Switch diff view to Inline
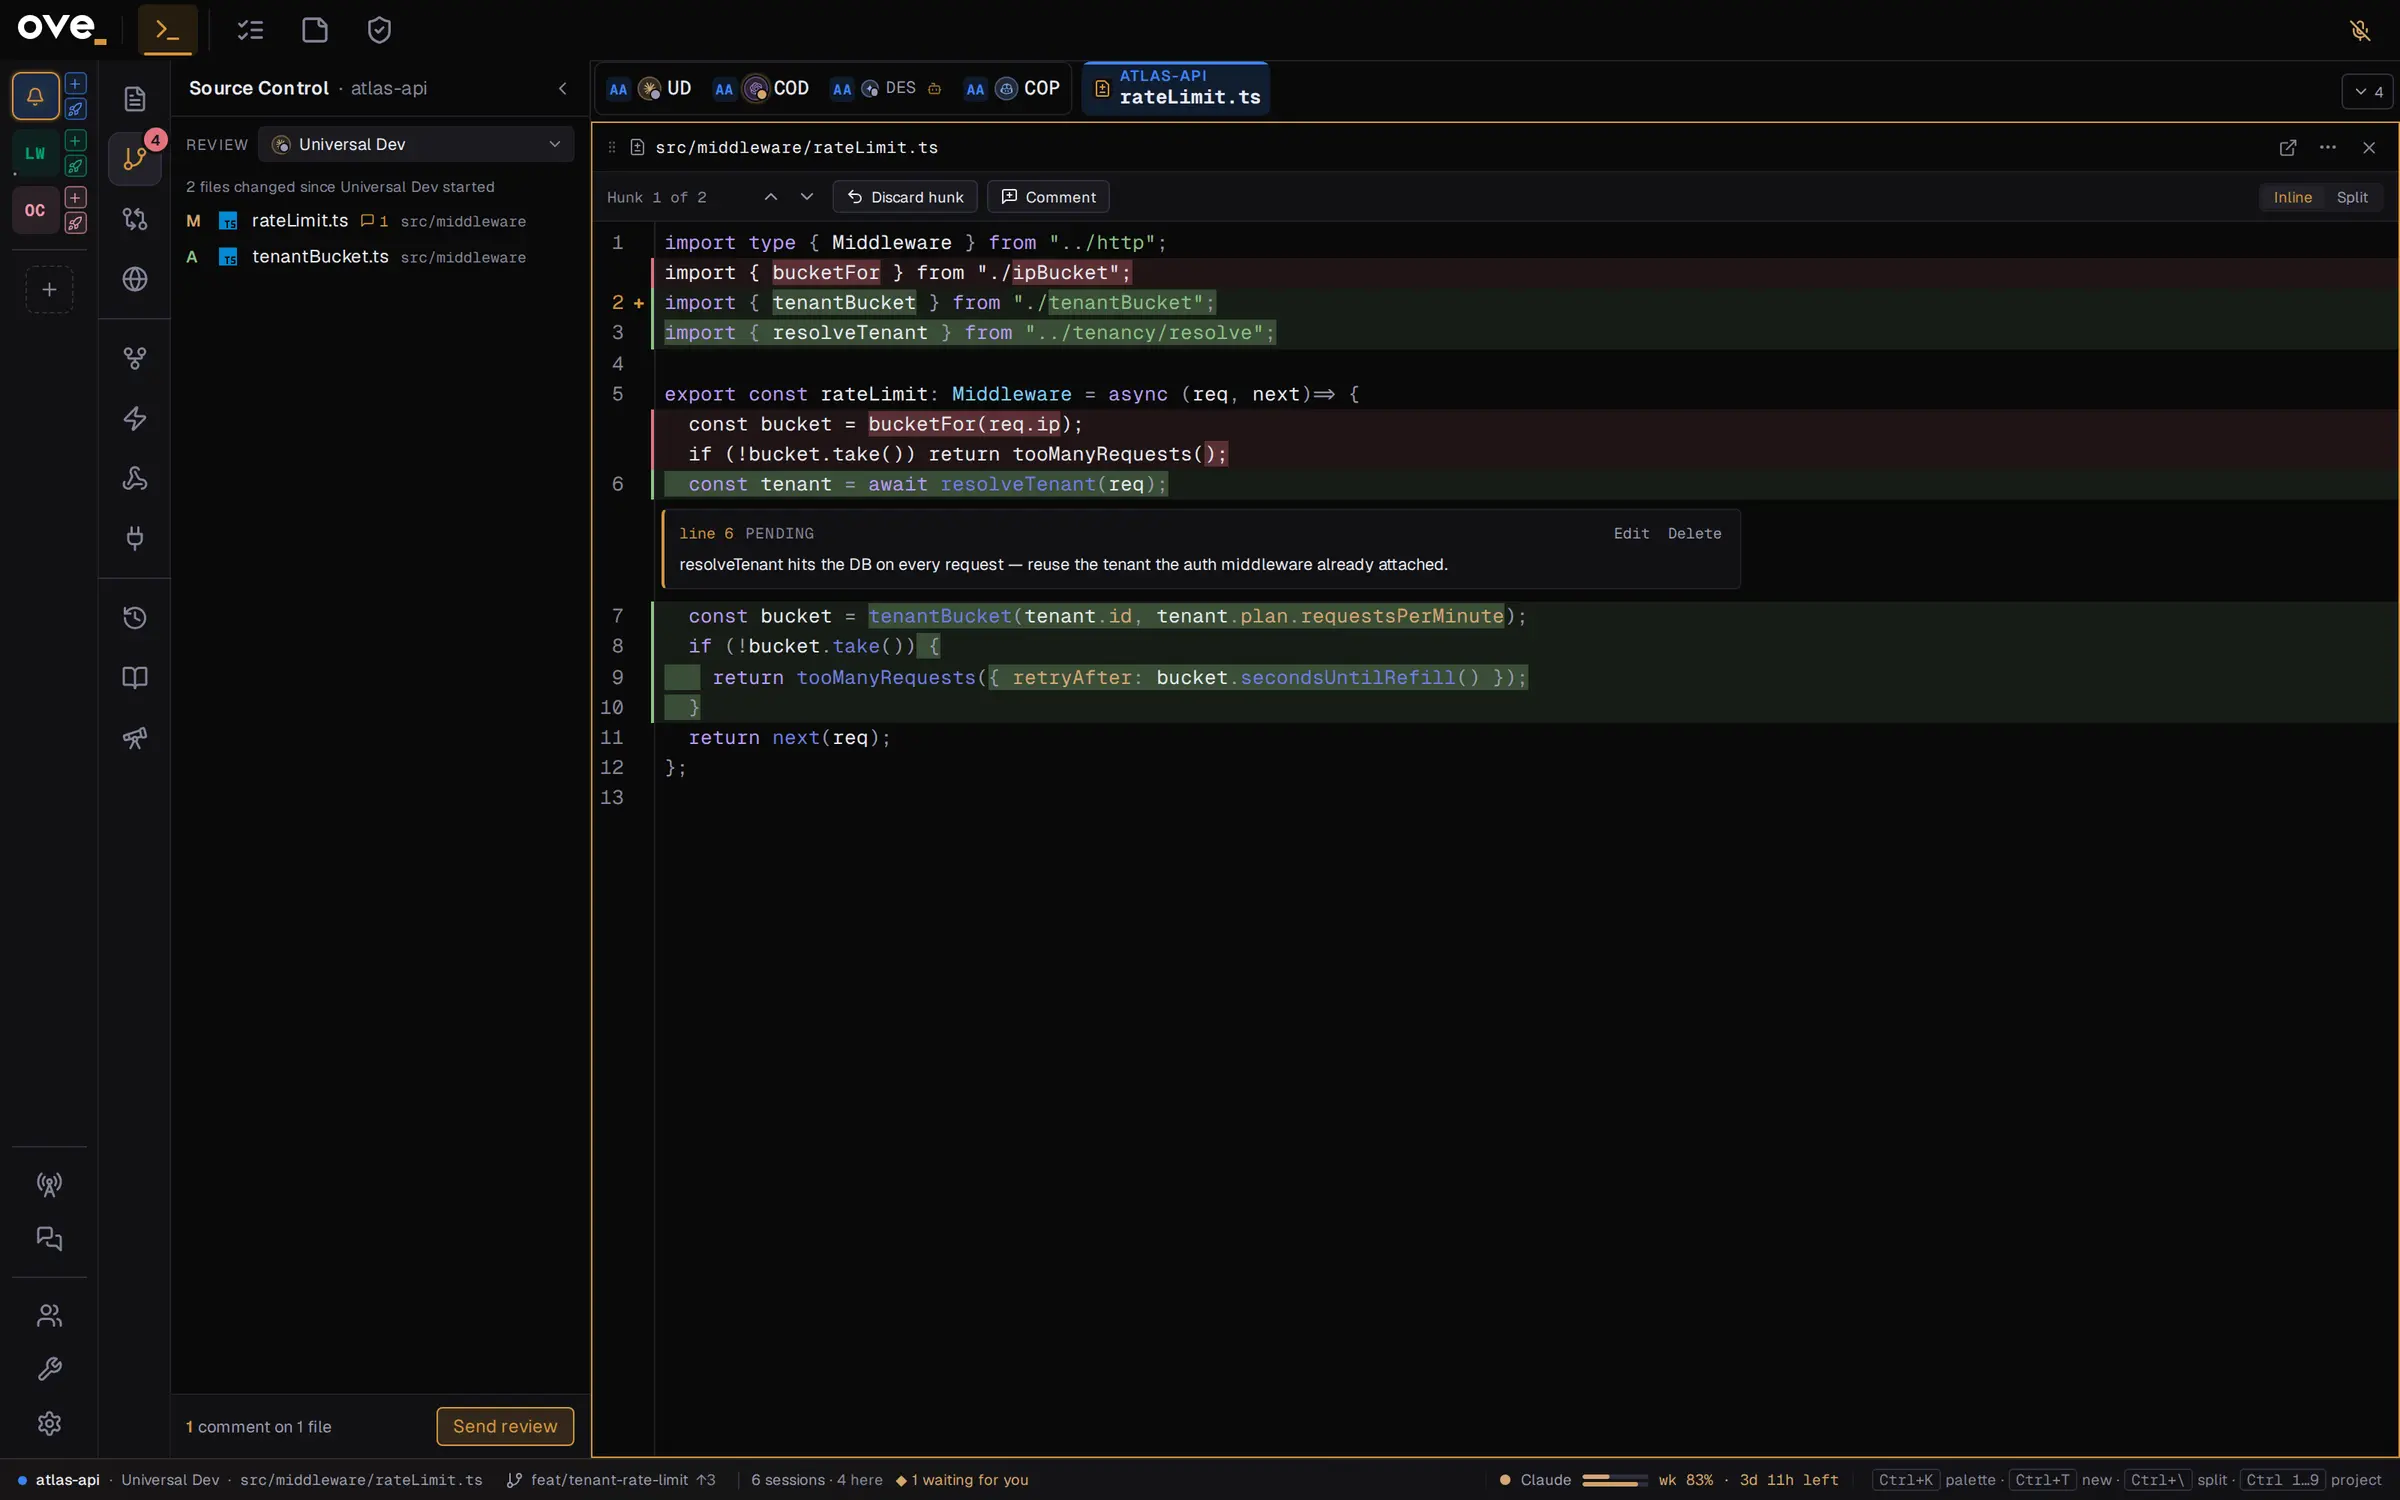 (x=2293, y=197)
